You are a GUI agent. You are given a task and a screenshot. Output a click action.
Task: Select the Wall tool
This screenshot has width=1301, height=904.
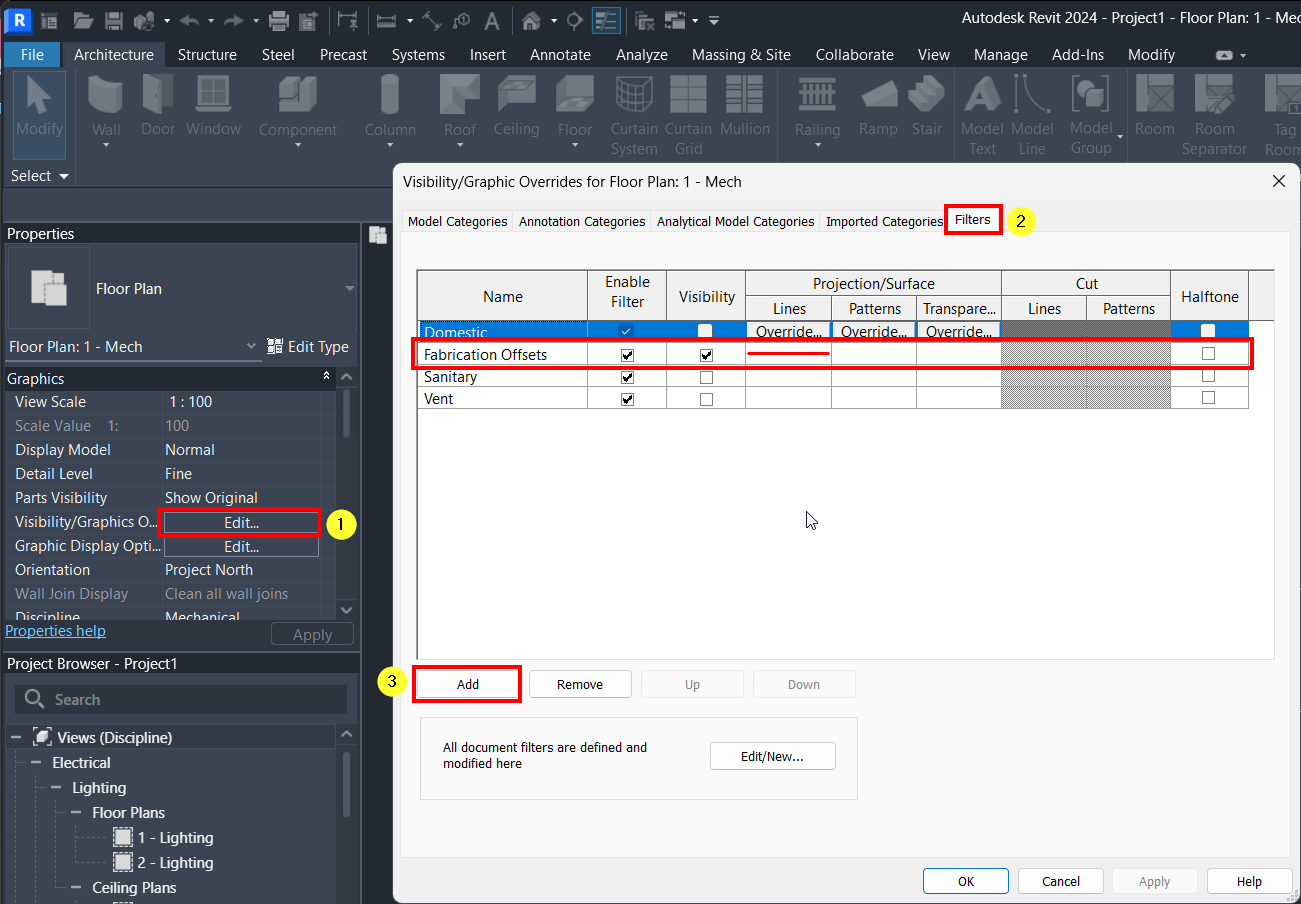(105, 105)
